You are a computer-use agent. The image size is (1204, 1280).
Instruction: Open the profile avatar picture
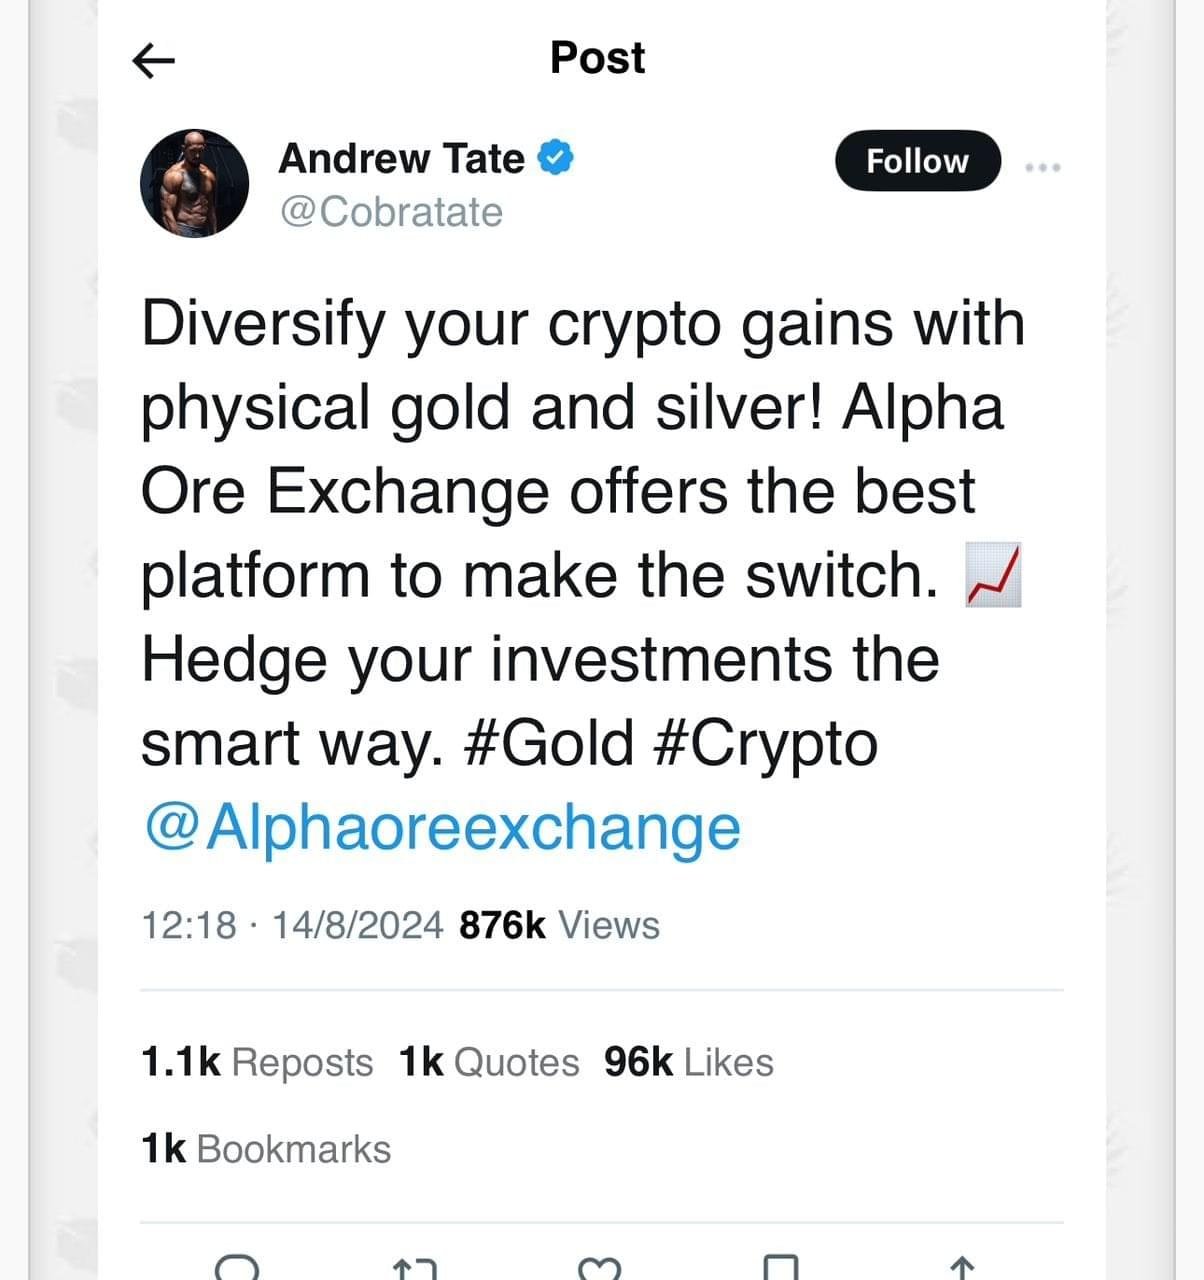[194, 183]
